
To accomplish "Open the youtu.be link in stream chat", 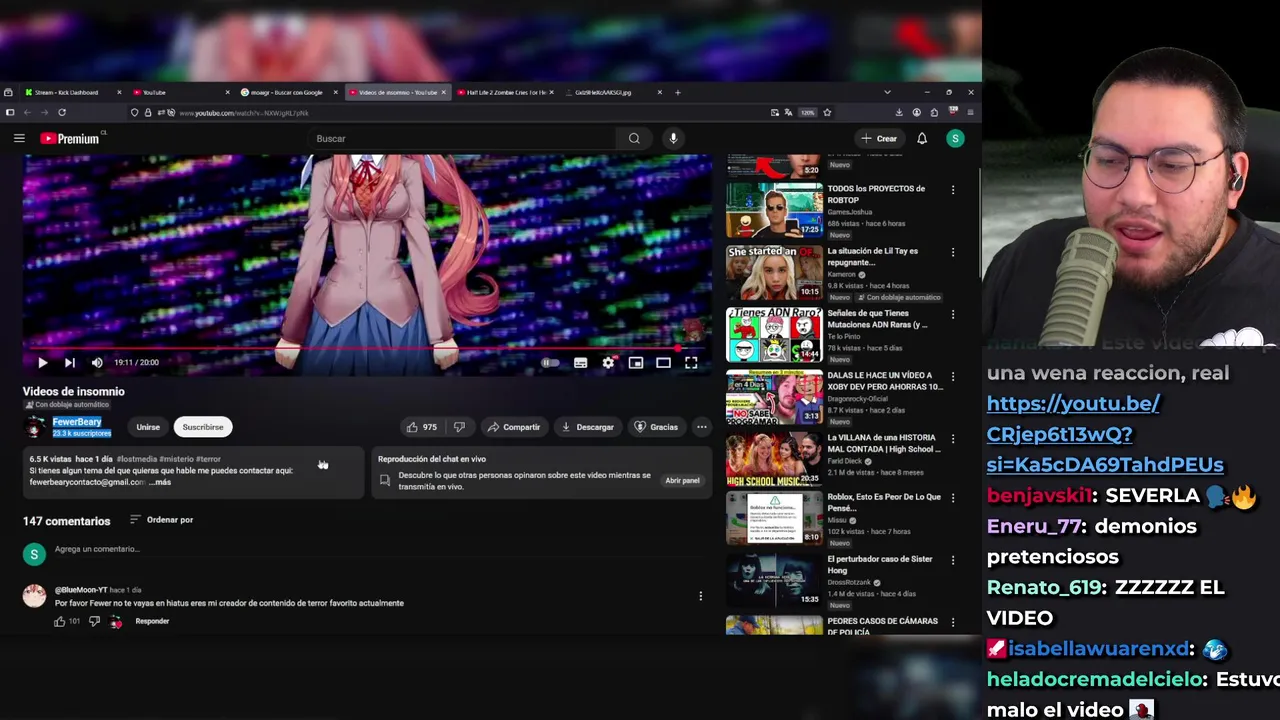I will click(1105, 434).
